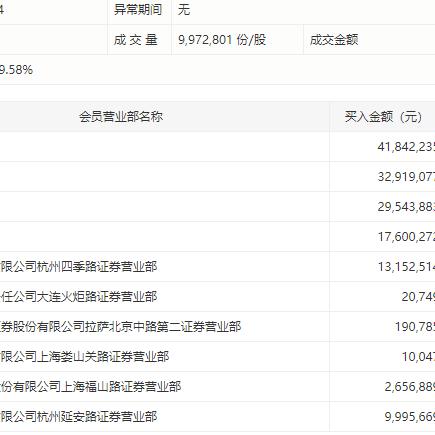This screenshot has width=435, height=435.
Task: Select the amount starting 20,74
Action: (418, 297)
